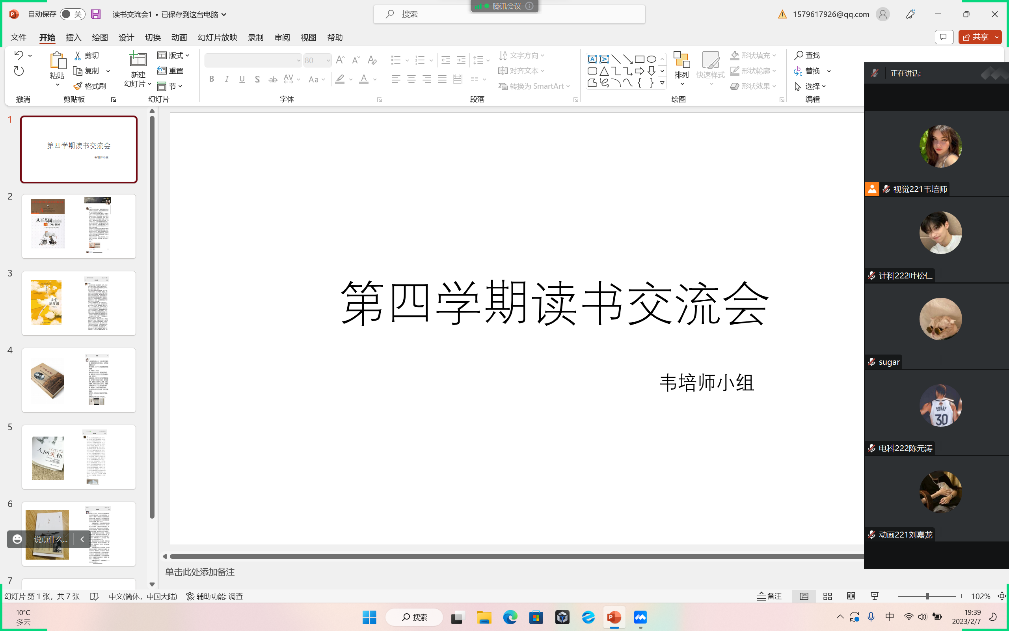1009x631 pixels.
Task: Click the zoom slider in status bar
Action: [x=927, y=596]
